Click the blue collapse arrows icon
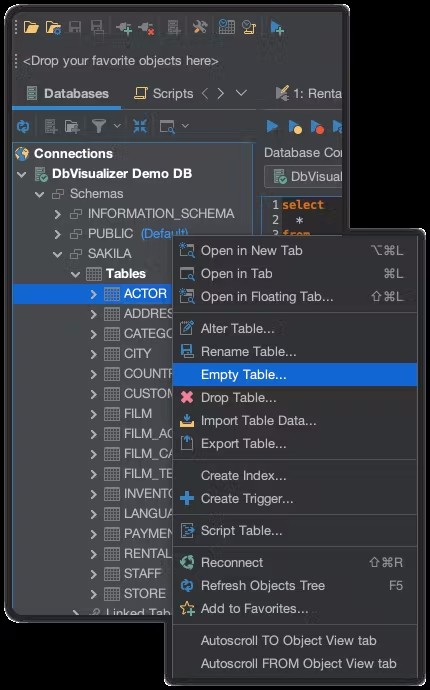The width and height of the screenshot is (430, 690). (140, 126)
